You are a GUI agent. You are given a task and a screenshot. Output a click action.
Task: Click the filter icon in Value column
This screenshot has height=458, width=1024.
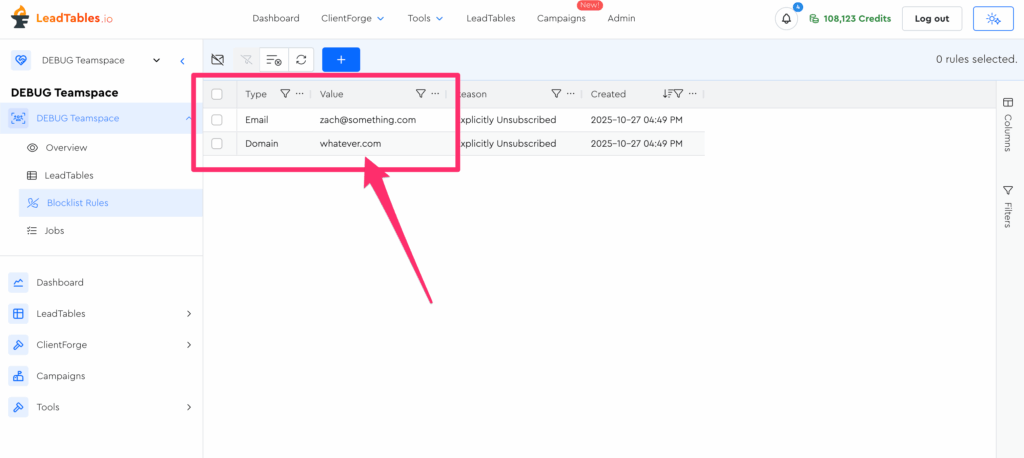tap(420, 94)
